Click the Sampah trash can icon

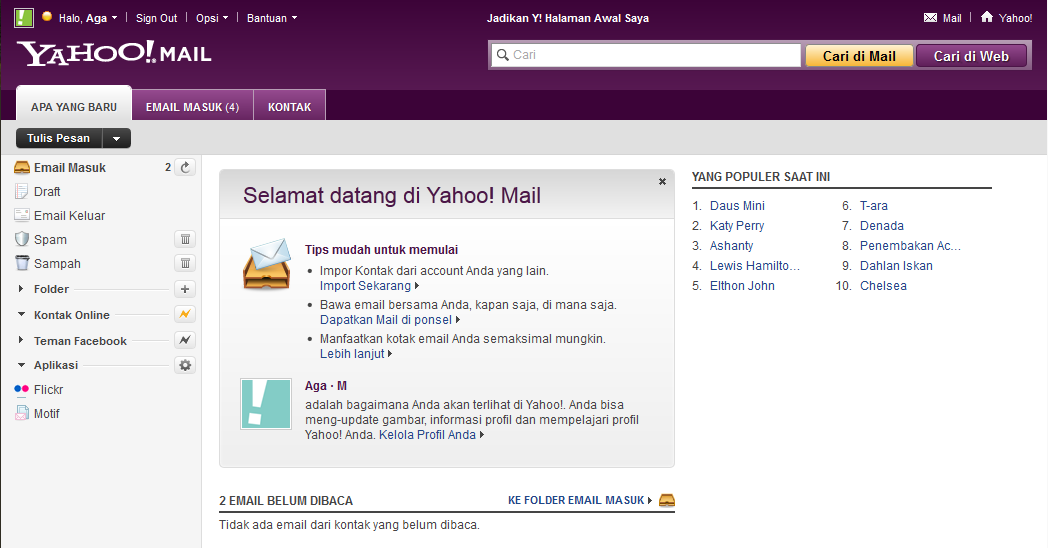22,263
